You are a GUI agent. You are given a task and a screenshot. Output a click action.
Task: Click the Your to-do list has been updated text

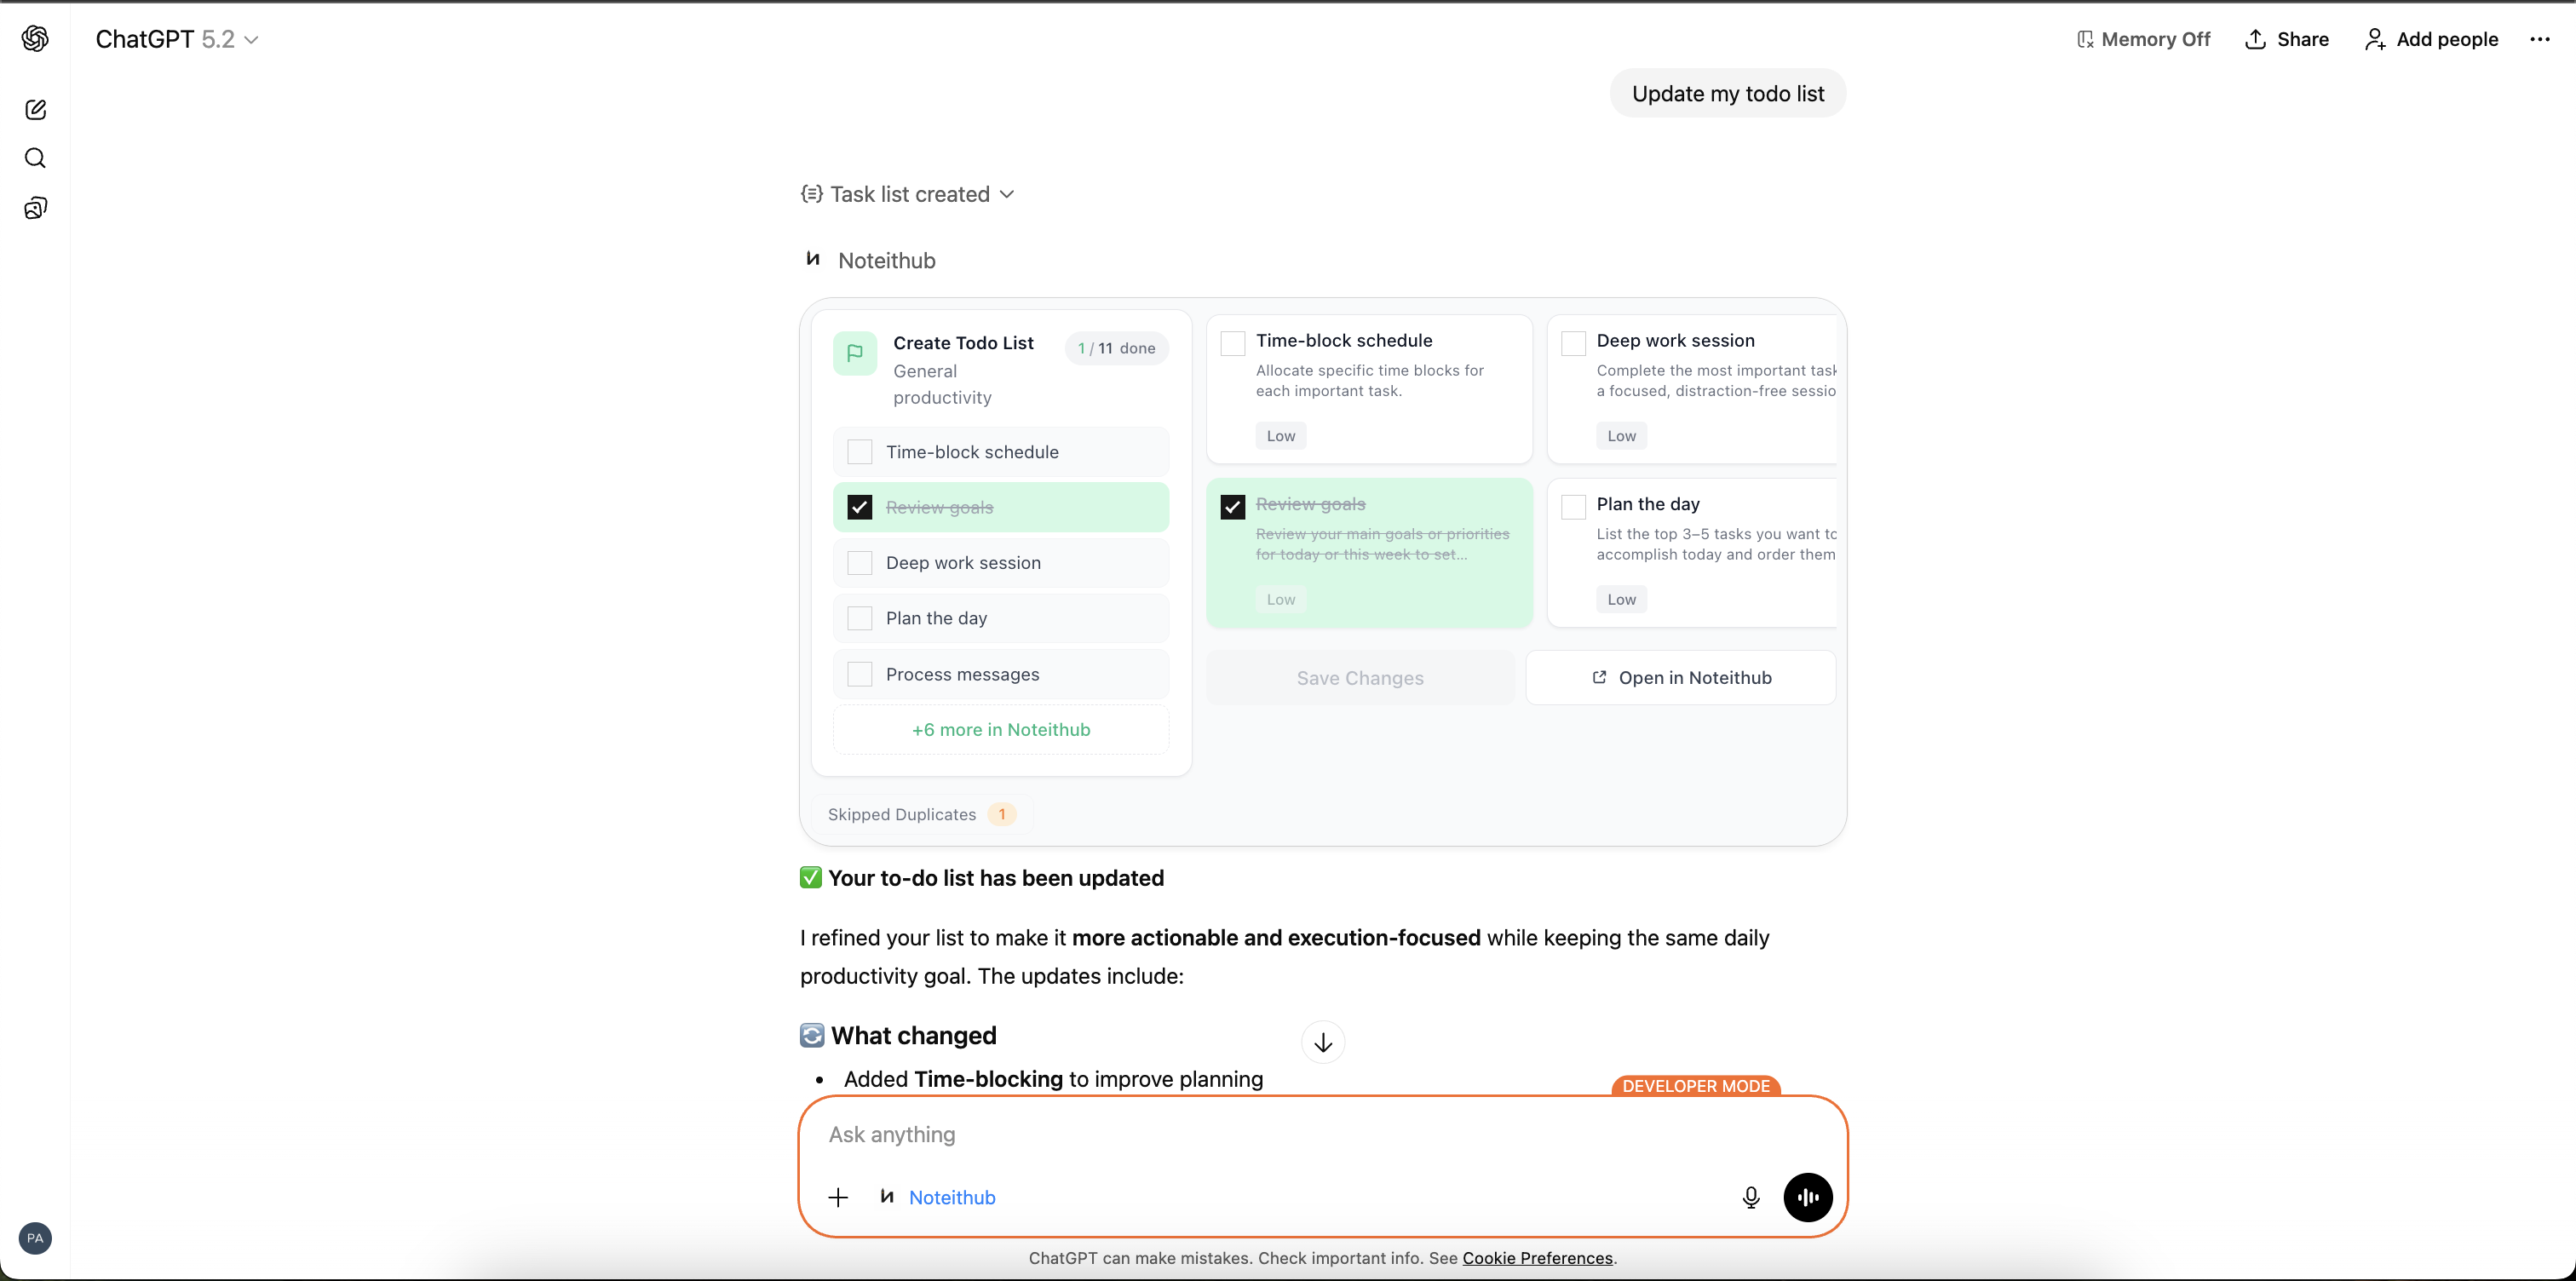click(996, 878)
